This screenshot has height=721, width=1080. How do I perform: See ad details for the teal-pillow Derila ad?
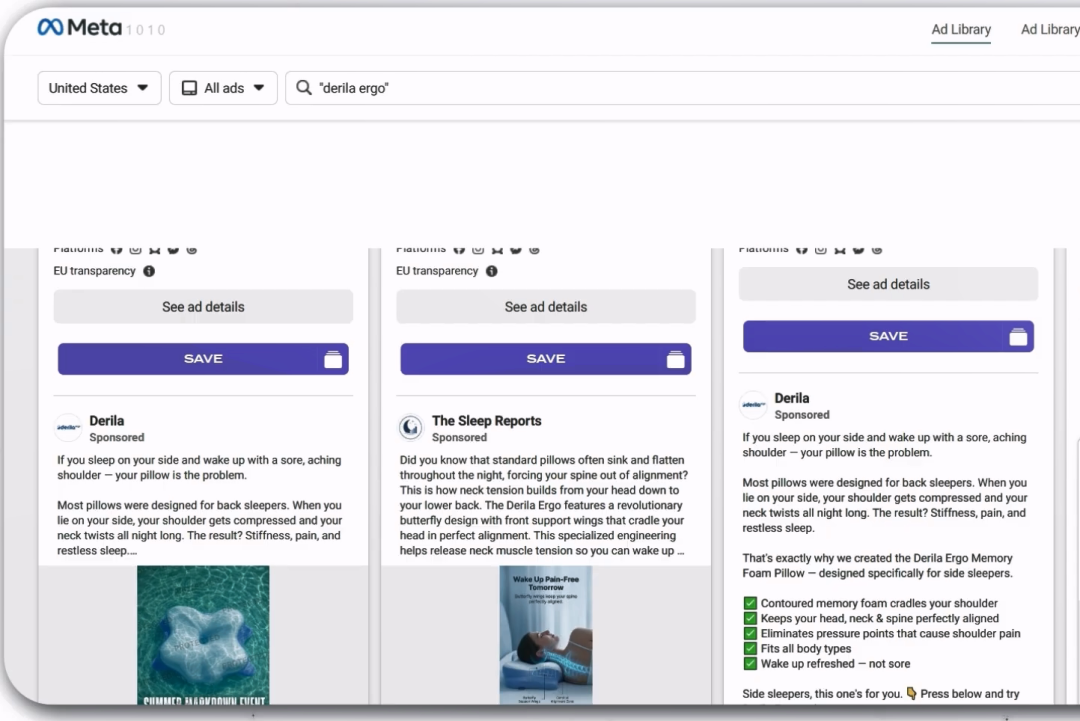click(203, 306)
